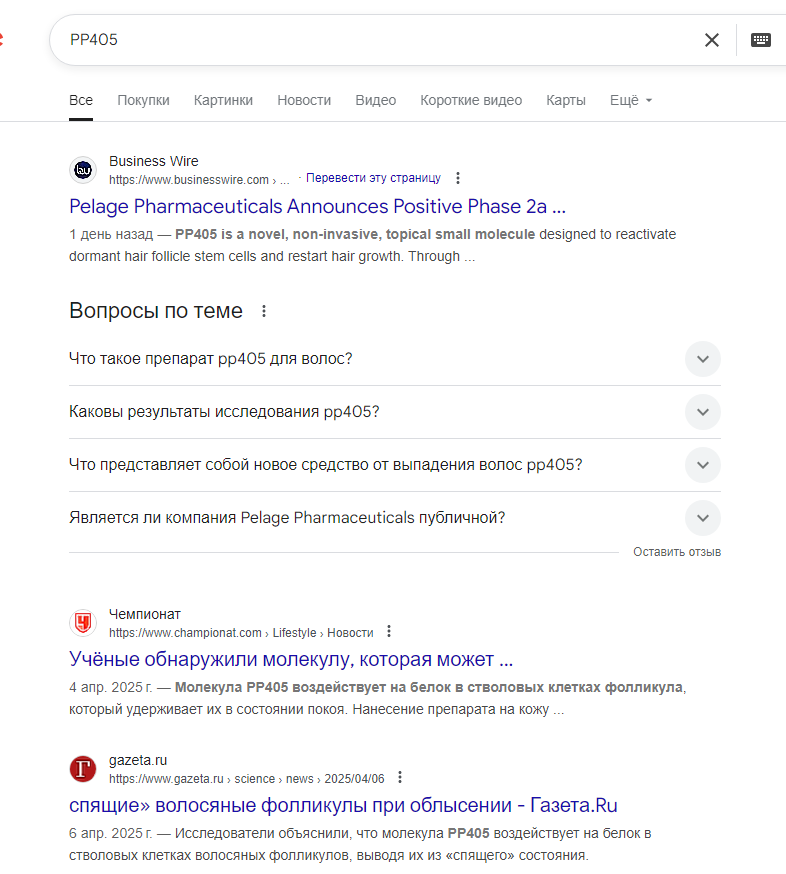Clear the PP405 search query
This screenshot has width=786, height=874.
(712, 40)
